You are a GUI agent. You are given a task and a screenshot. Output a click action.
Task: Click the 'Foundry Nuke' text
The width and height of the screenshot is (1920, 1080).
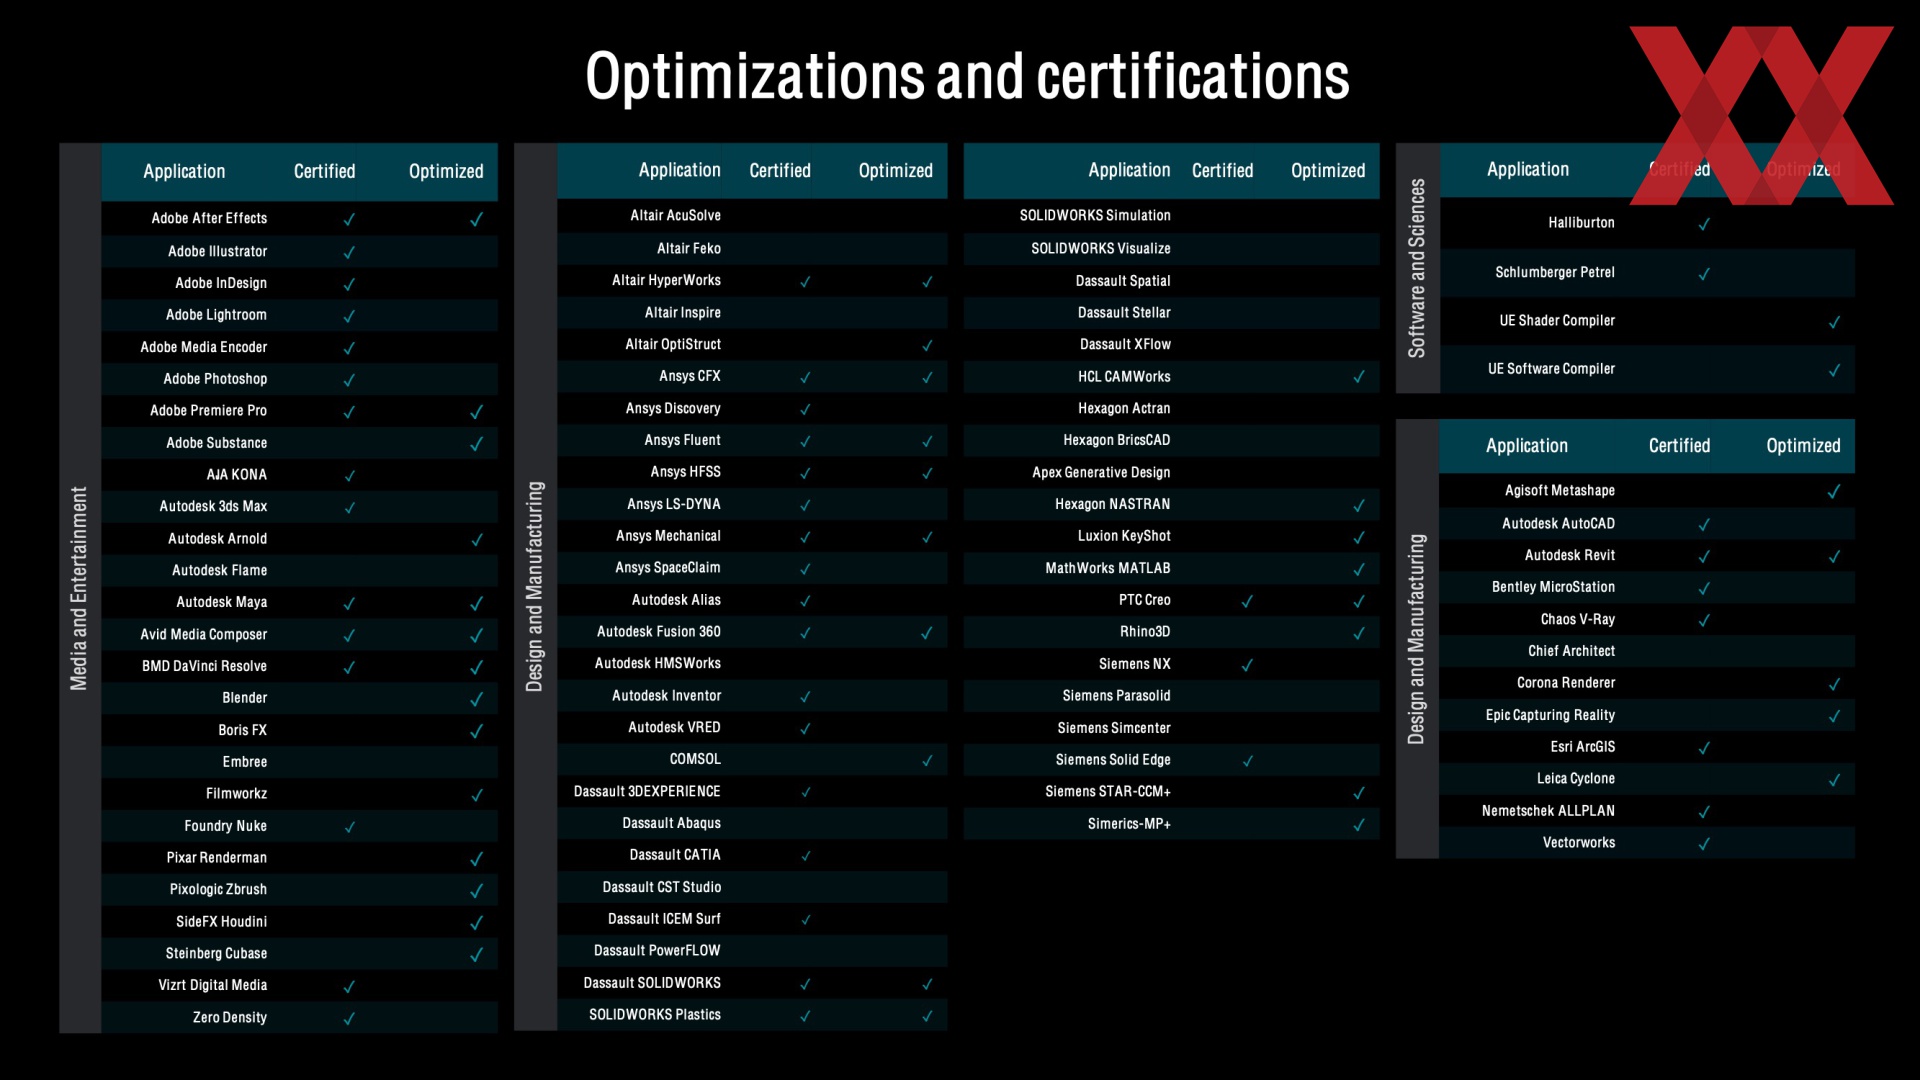pos(225,826)
